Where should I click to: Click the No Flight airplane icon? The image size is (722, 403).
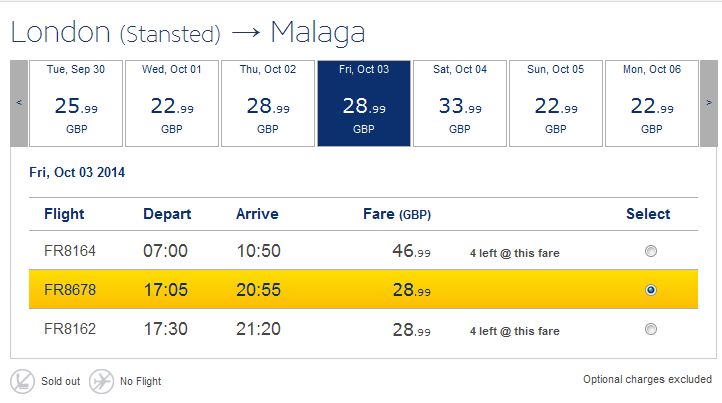tap(101, 381)
